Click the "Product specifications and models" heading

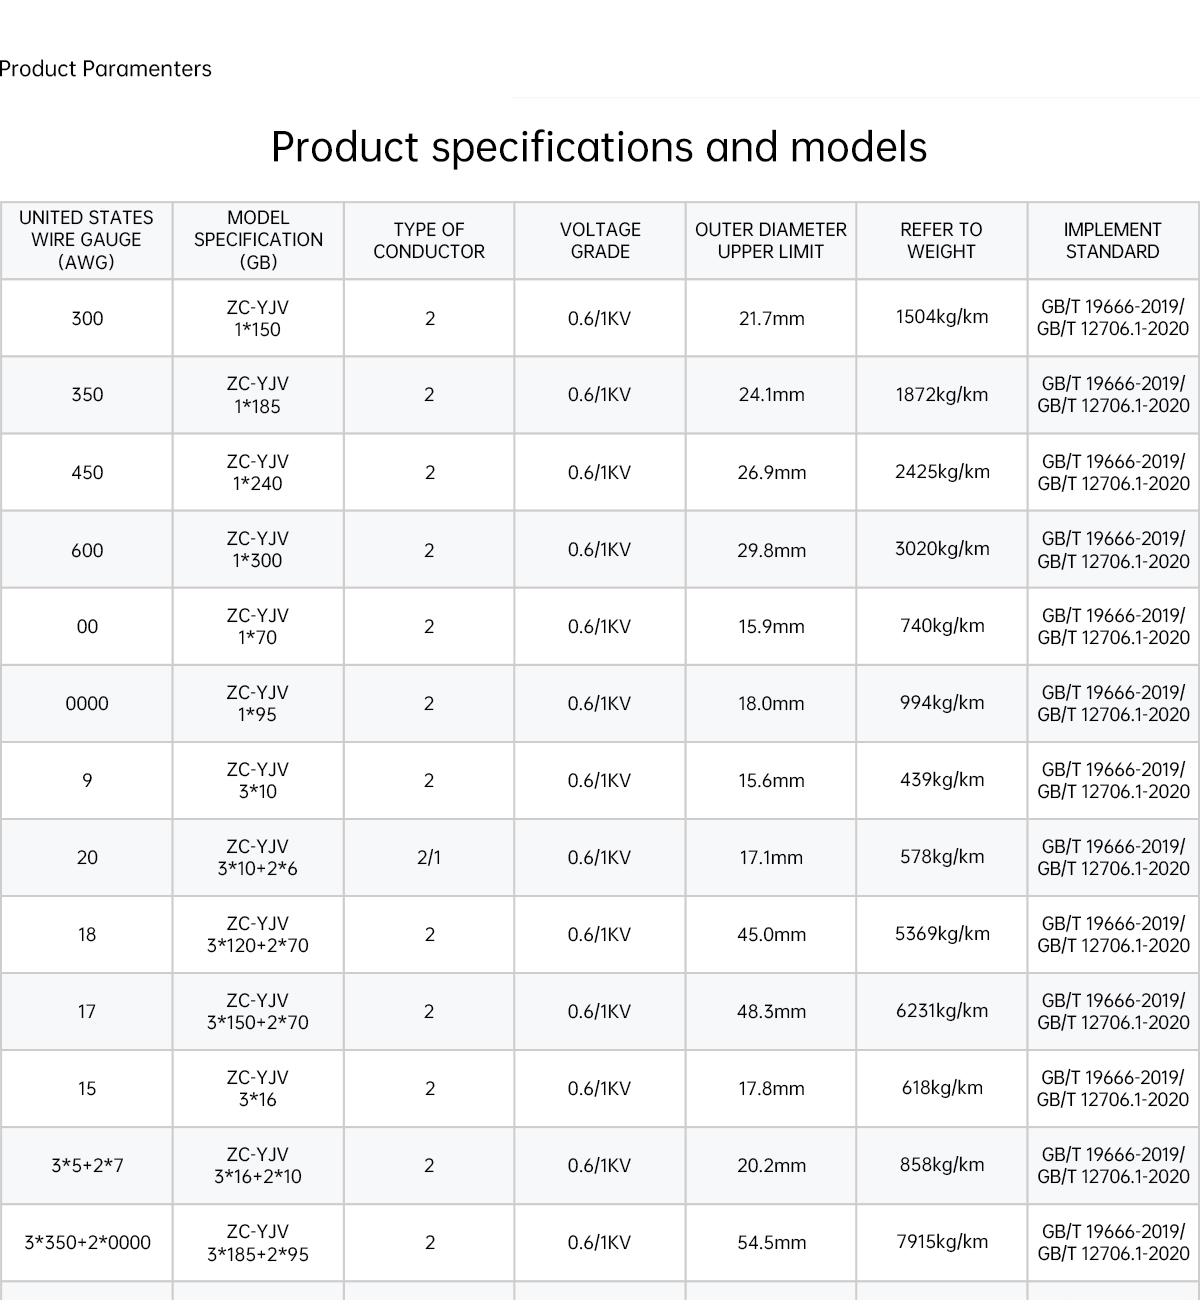coord(599,147)
